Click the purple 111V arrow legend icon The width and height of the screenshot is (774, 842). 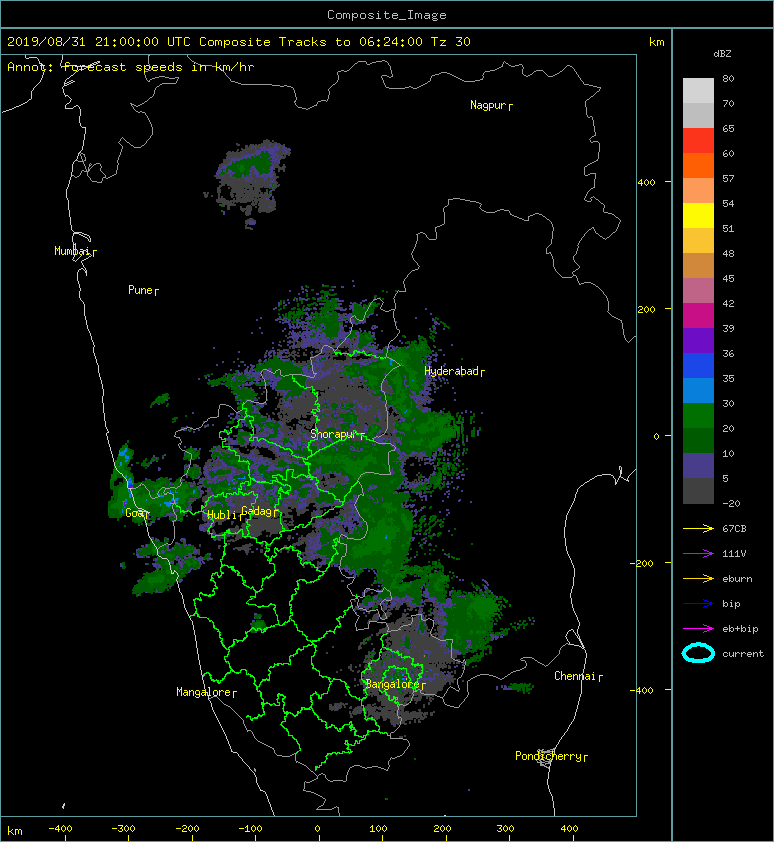tap(698, 554)
